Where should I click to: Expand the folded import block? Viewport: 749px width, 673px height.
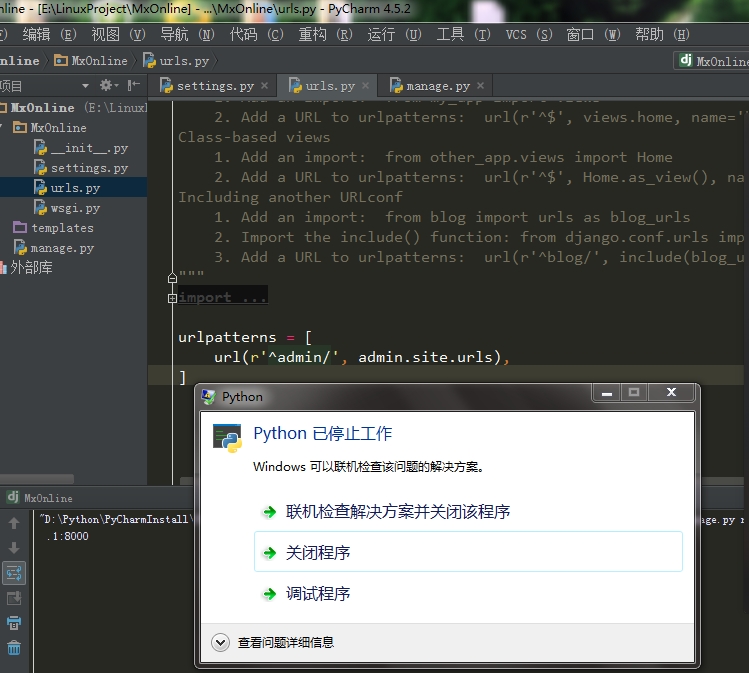click(x=172, y=298)
